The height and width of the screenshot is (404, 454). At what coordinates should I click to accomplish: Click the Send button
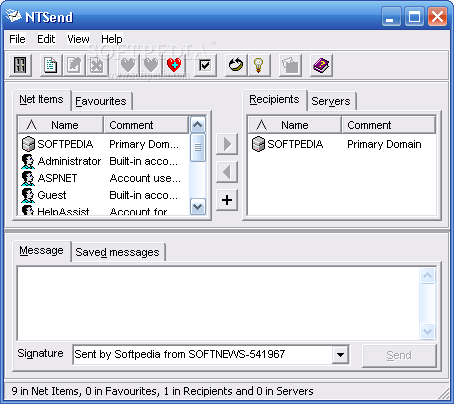[399, 355]
